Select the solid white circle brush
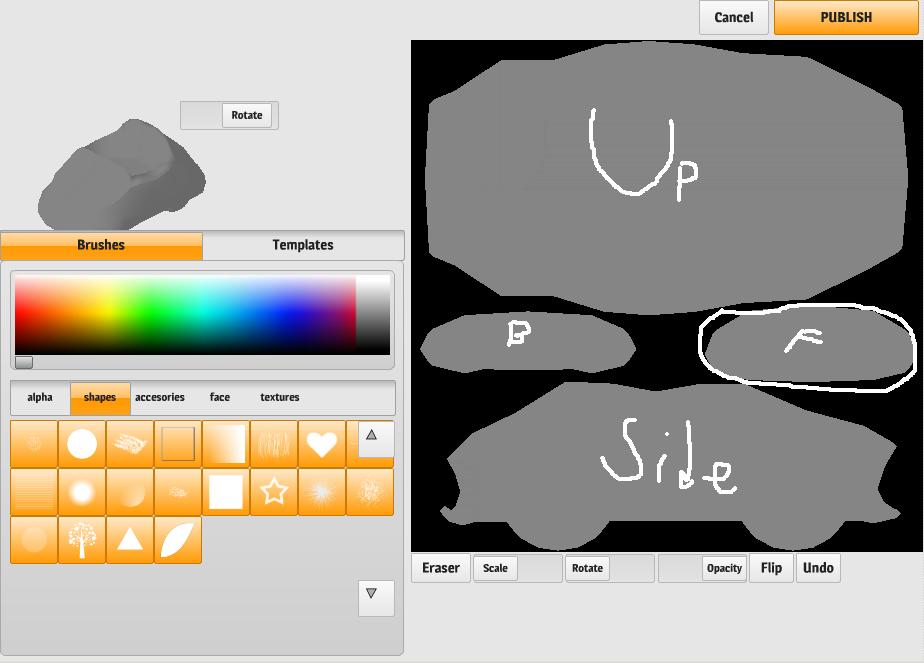 pyautogui.click(x=82, y=444)
